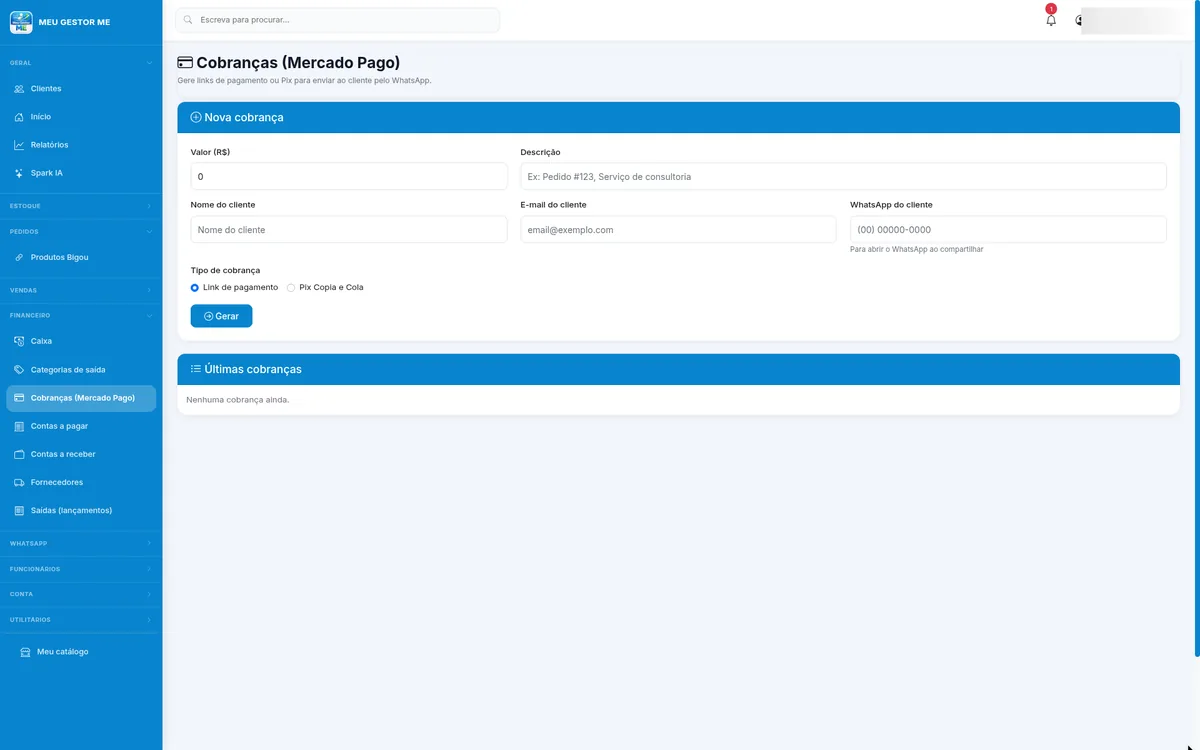Click the Contas a pagar icon
Image resolution: width=1200 pixels, height=750 pixels.
[x=19, y=426]
